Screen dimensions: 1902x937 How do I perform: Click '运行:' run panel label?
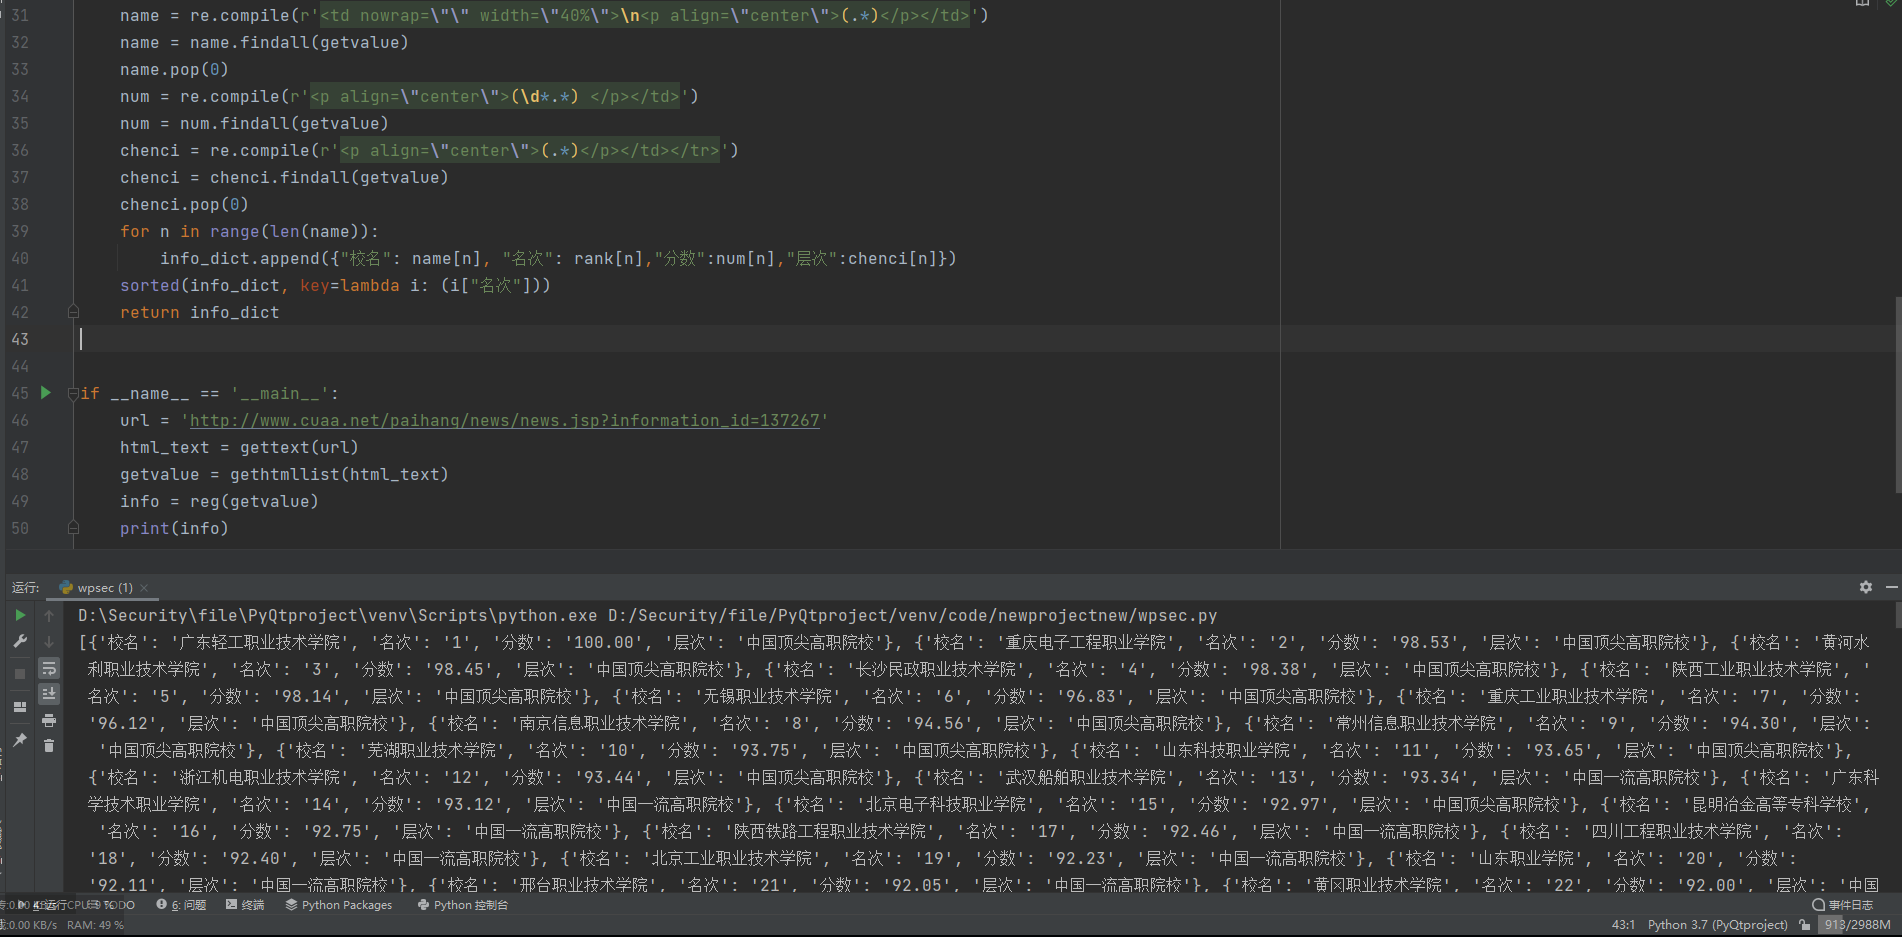[25, 588]
